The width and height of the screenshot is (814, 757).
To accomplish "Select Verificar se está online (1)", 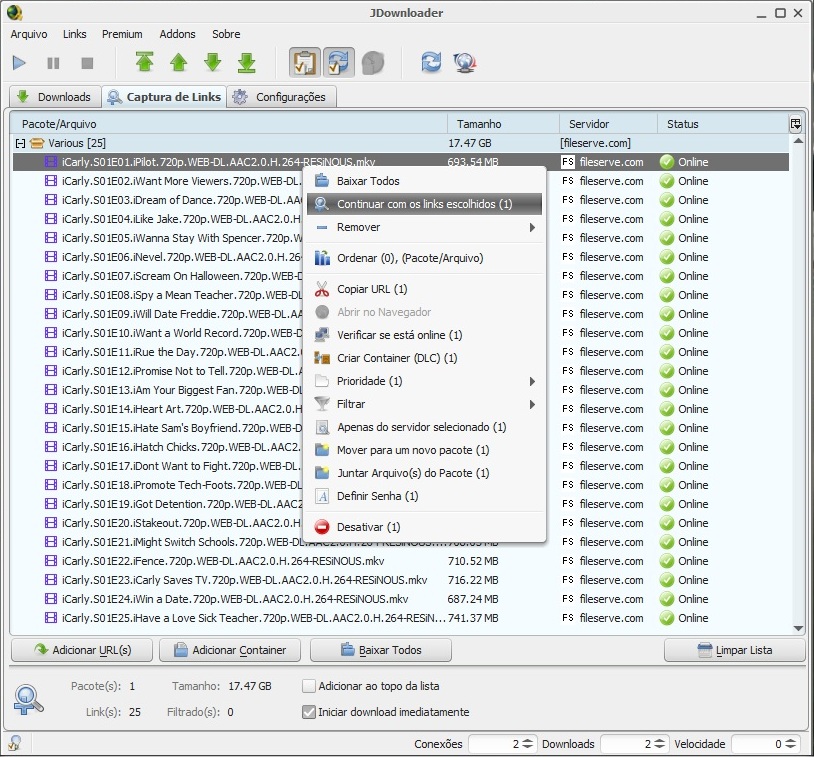I will tap(425, 335).
